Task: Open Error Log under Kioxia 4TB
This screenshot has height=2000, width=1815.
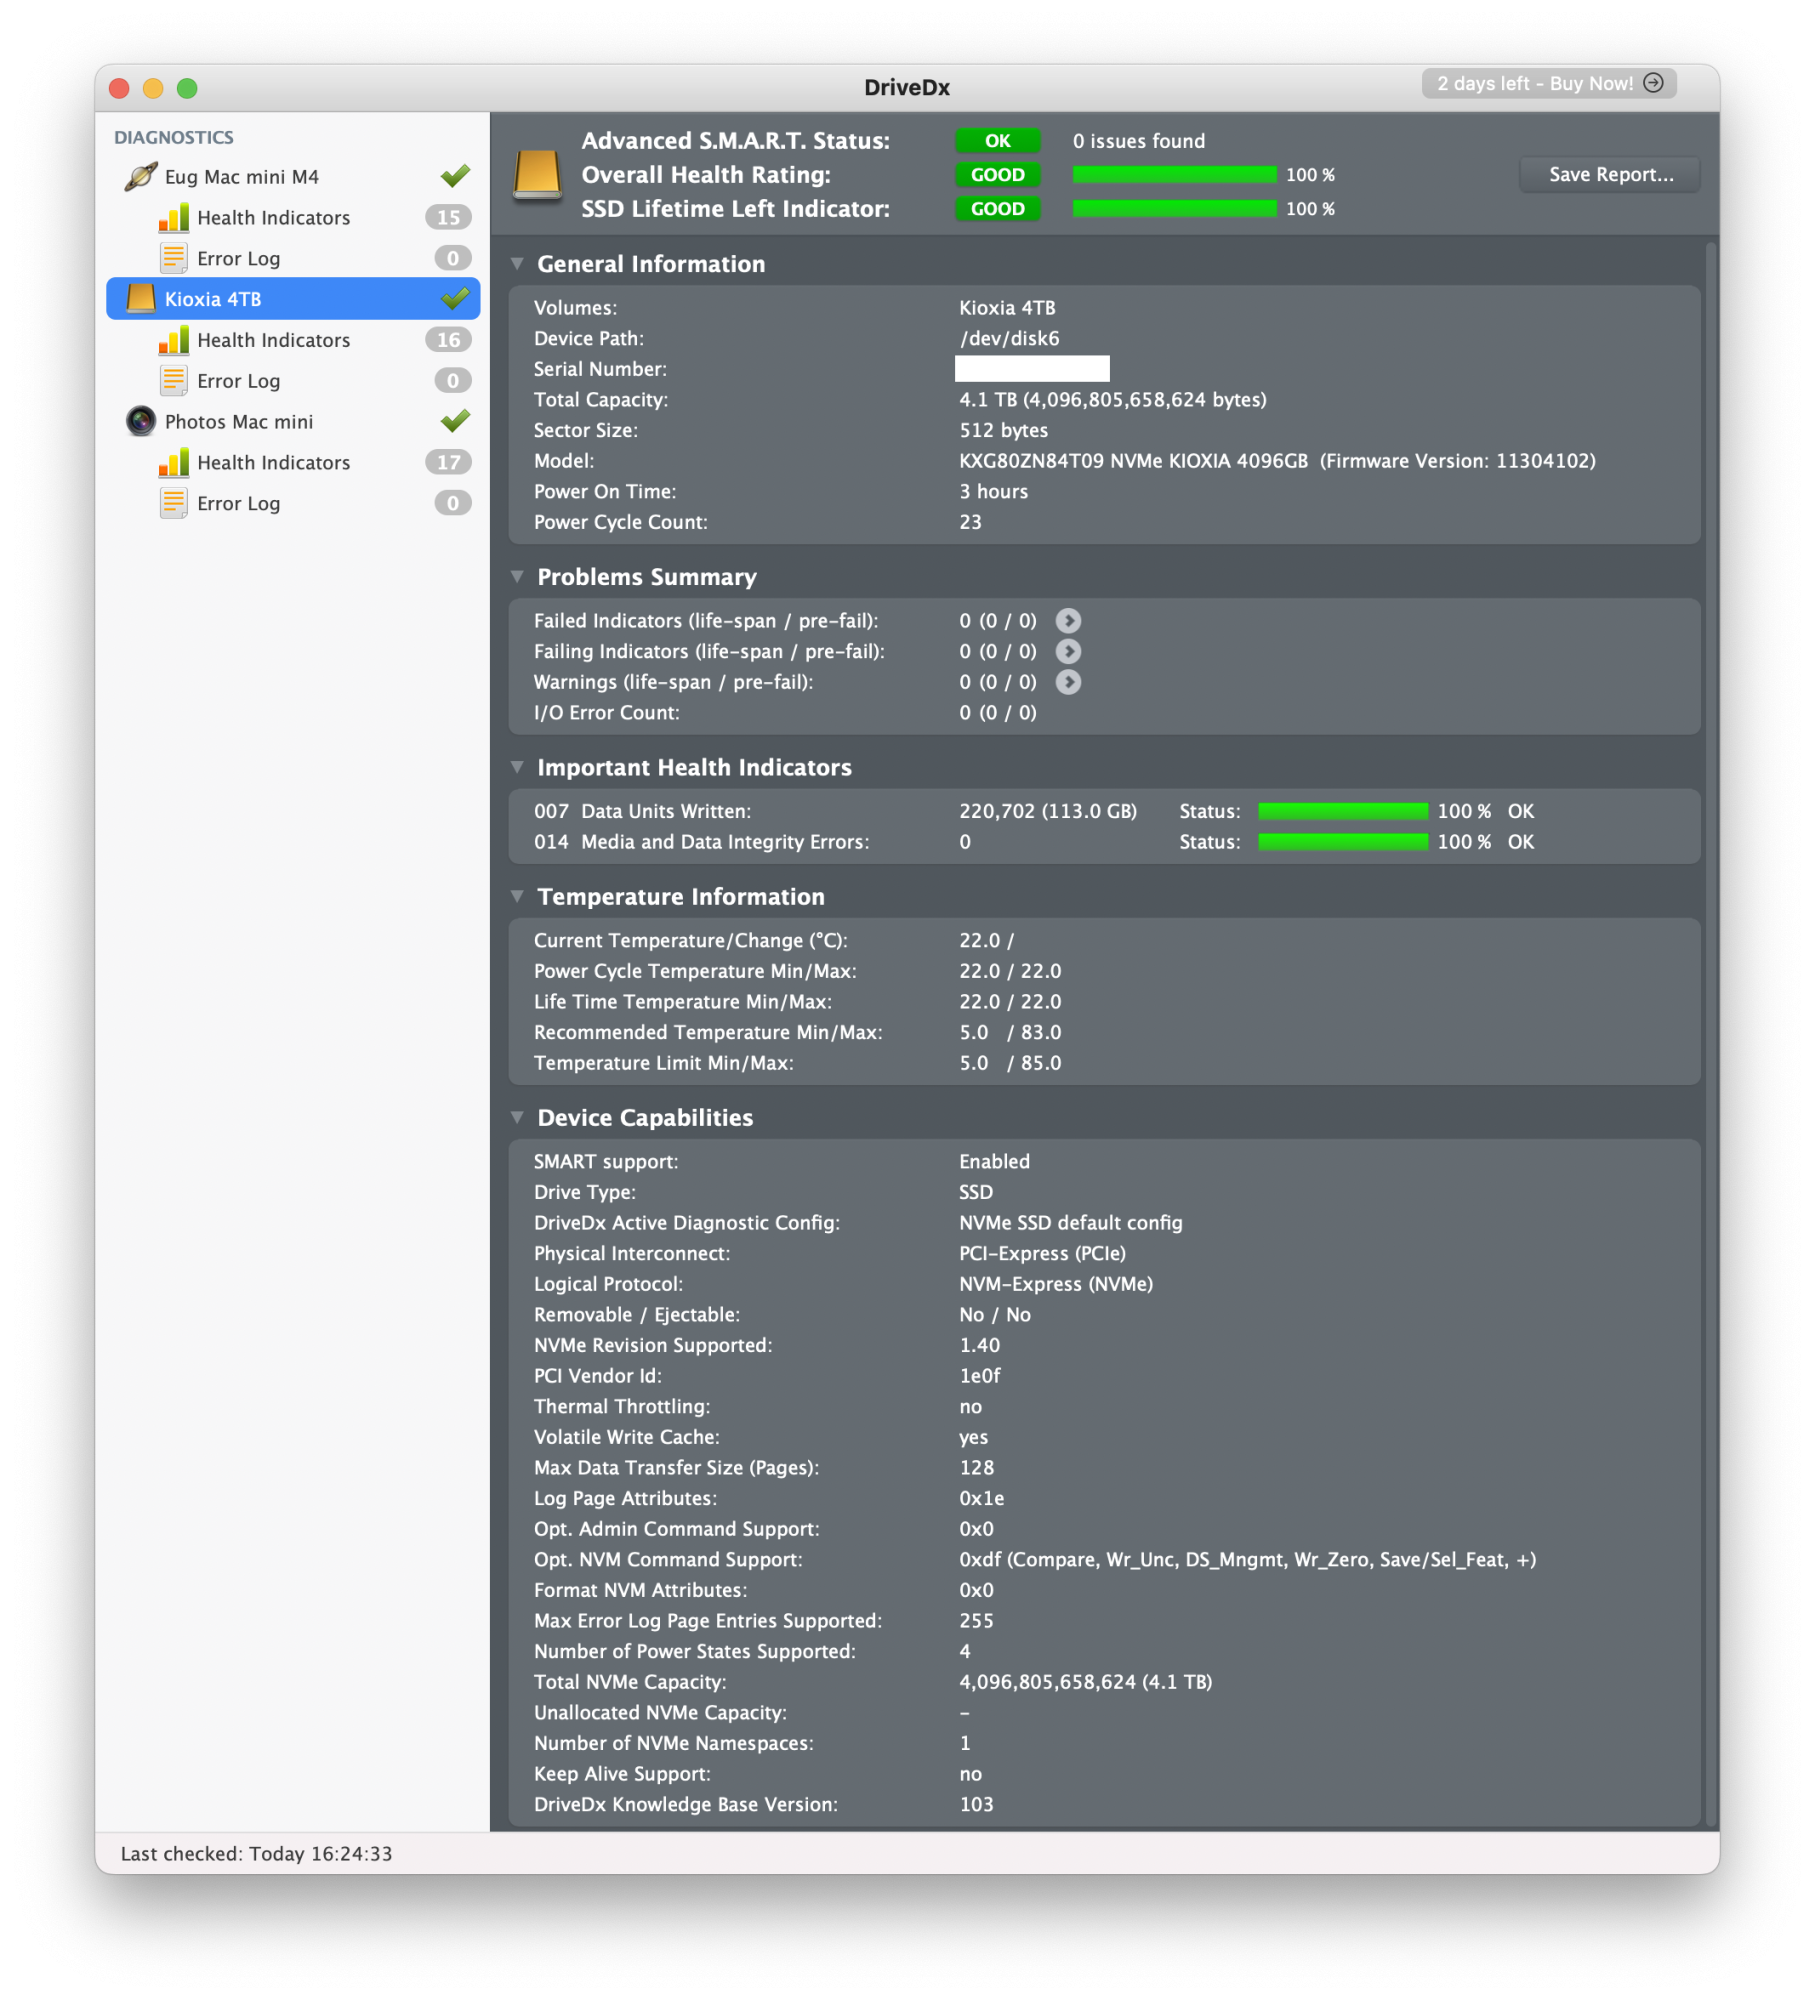Action: point(238,381)
